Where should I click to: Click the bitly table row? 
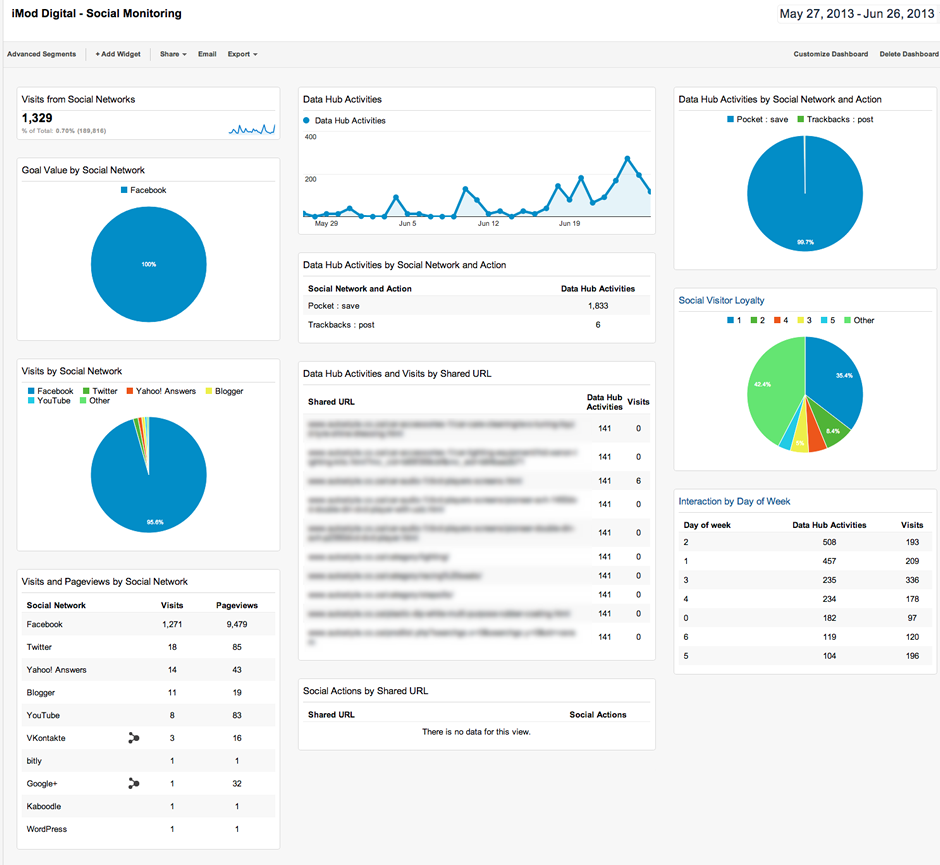tap(149, 761)
